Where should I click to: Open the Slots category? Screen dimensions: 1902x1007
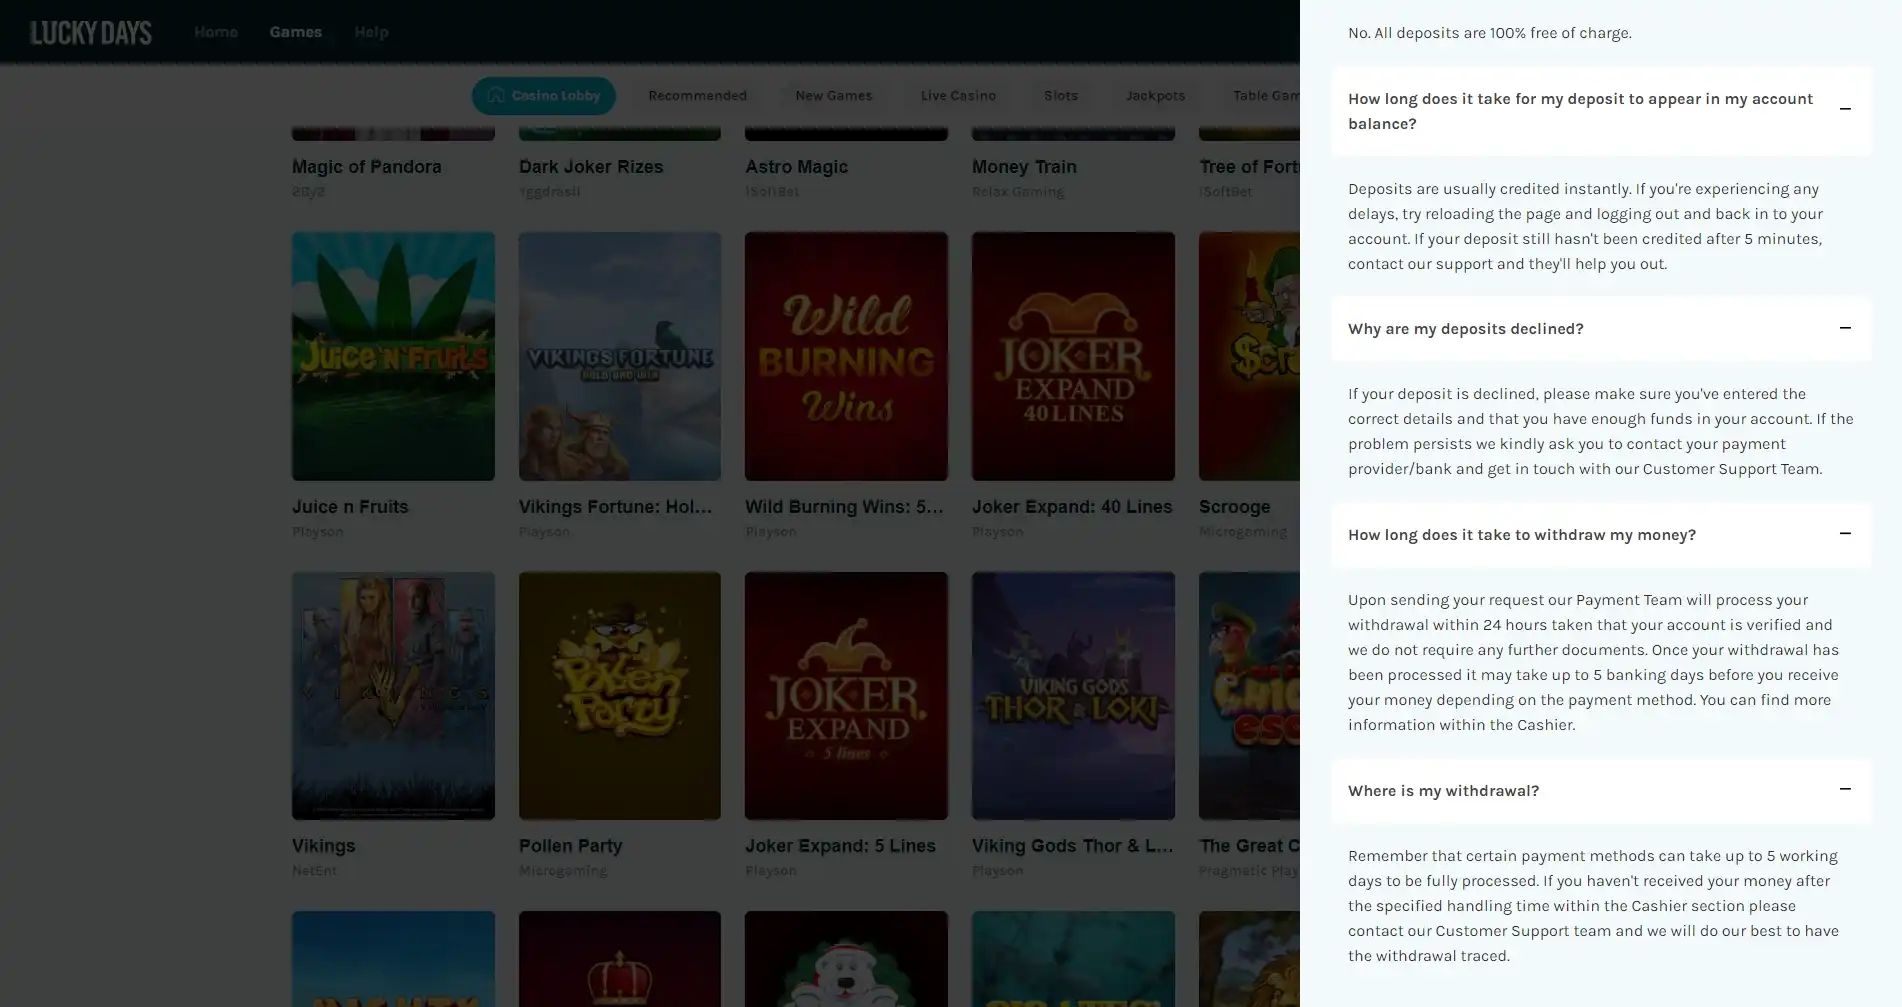click(1060, 95)
